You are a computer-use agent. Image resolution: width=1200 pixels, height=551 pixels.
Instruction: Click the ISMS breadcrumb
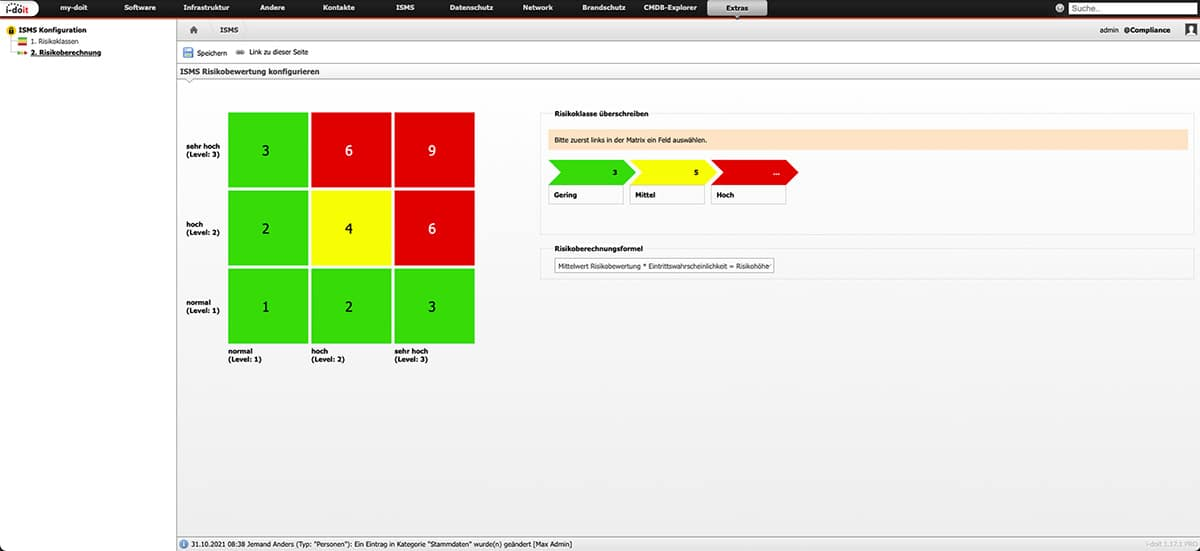229,31
